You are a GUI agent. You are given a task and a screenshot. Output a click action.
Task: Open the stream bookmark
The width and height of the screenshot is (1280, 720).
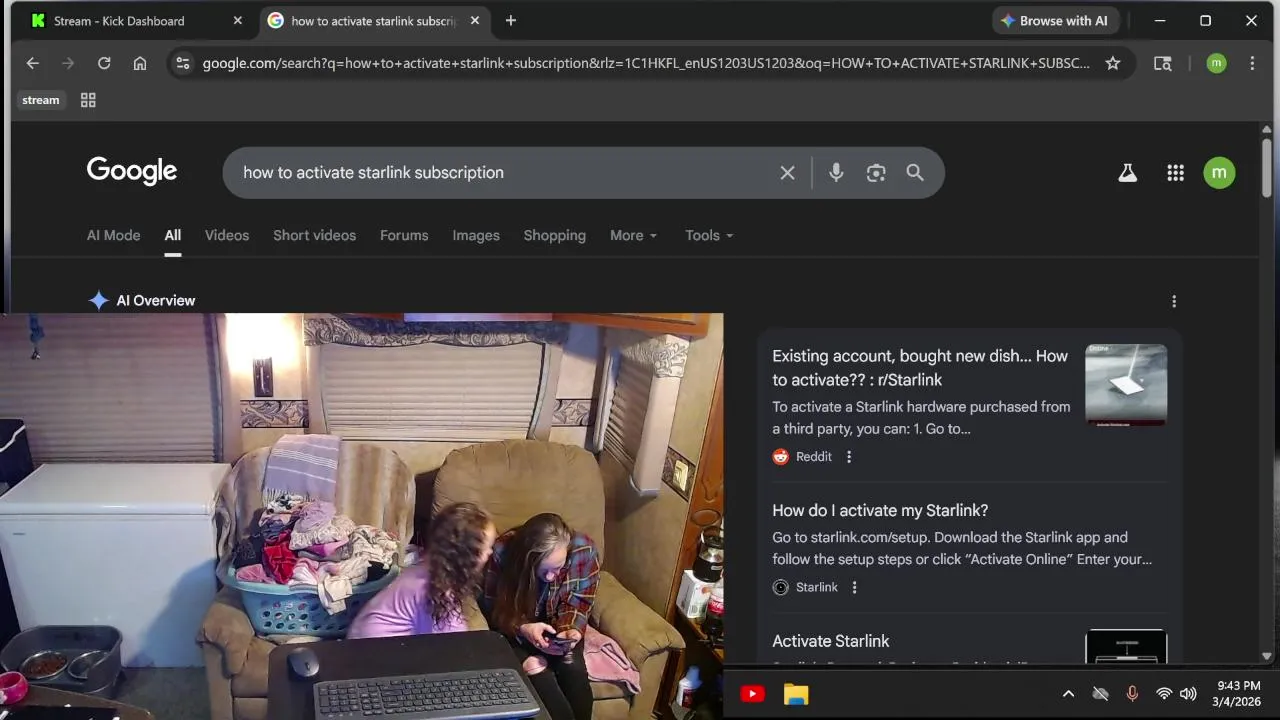click(41, 100)
